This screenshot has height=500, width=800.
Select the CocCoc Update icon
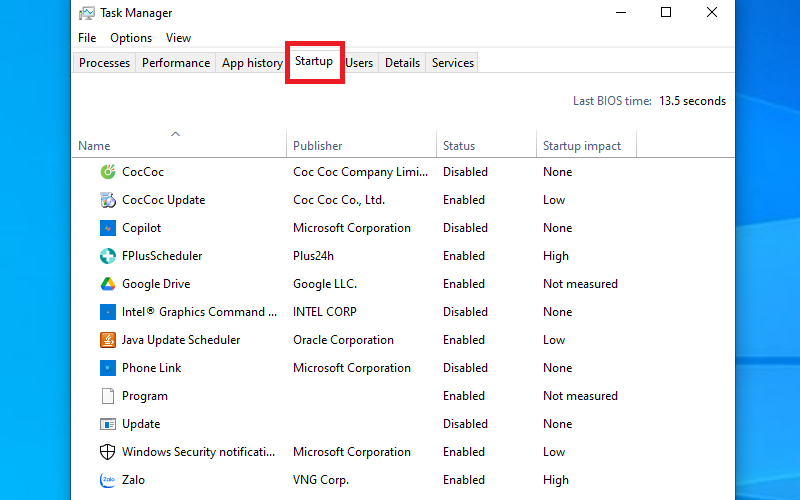tap(108, 200)
